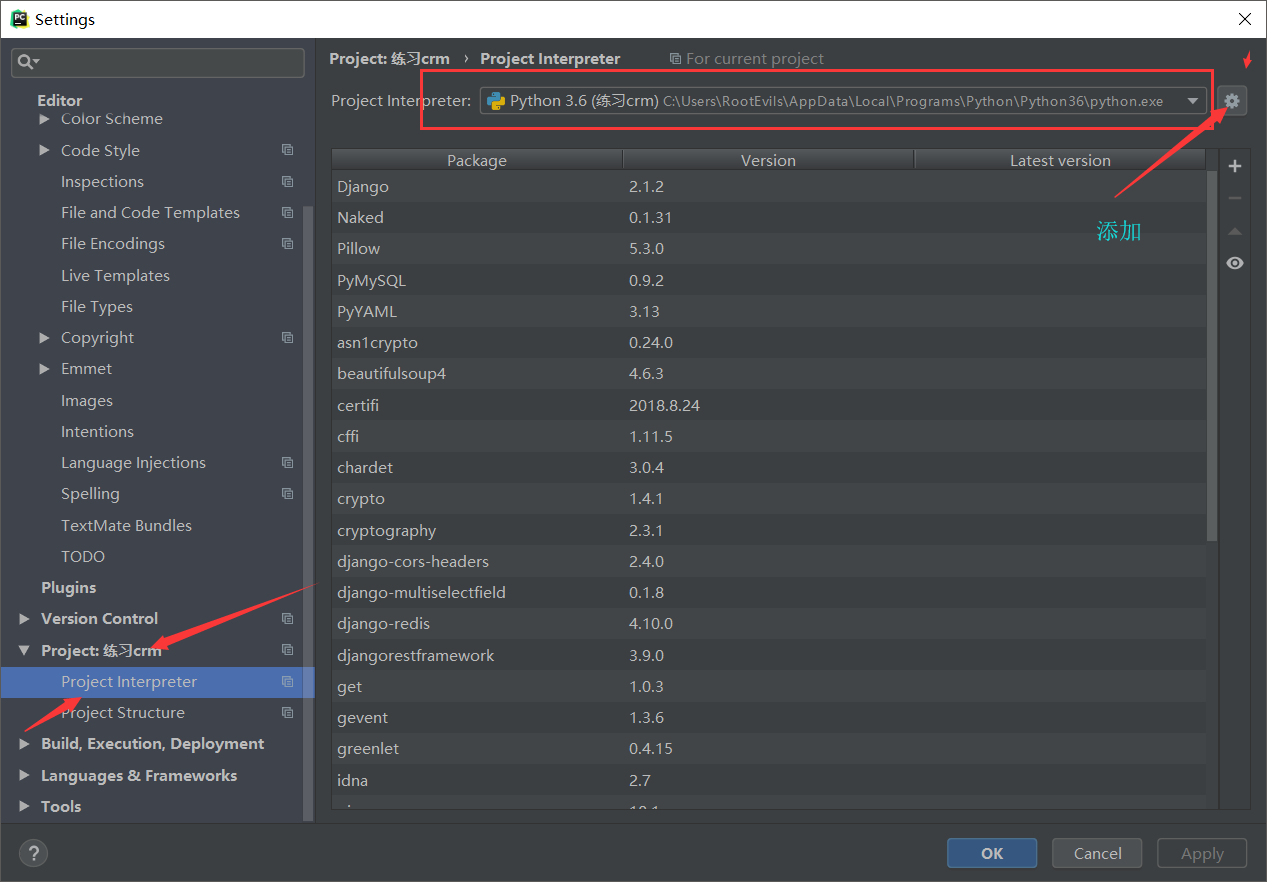
Task: Click project-level icon beside Project Structure
Action: (288, 712)
